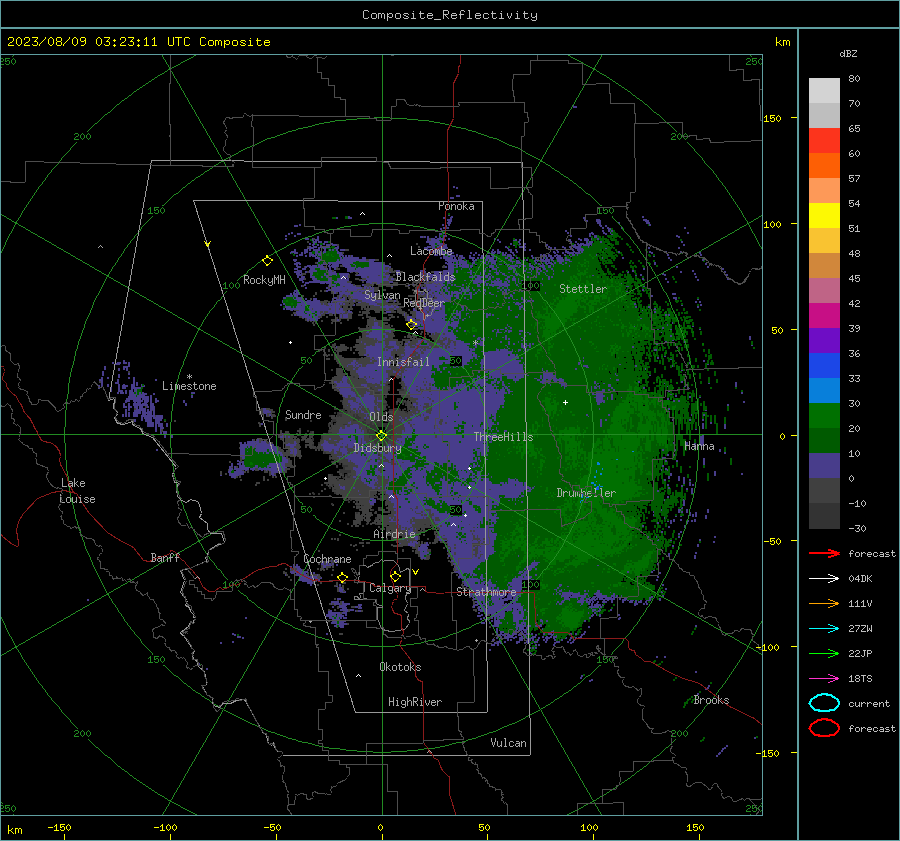
Task: Click the Banff label
Action: pos(165,558)
